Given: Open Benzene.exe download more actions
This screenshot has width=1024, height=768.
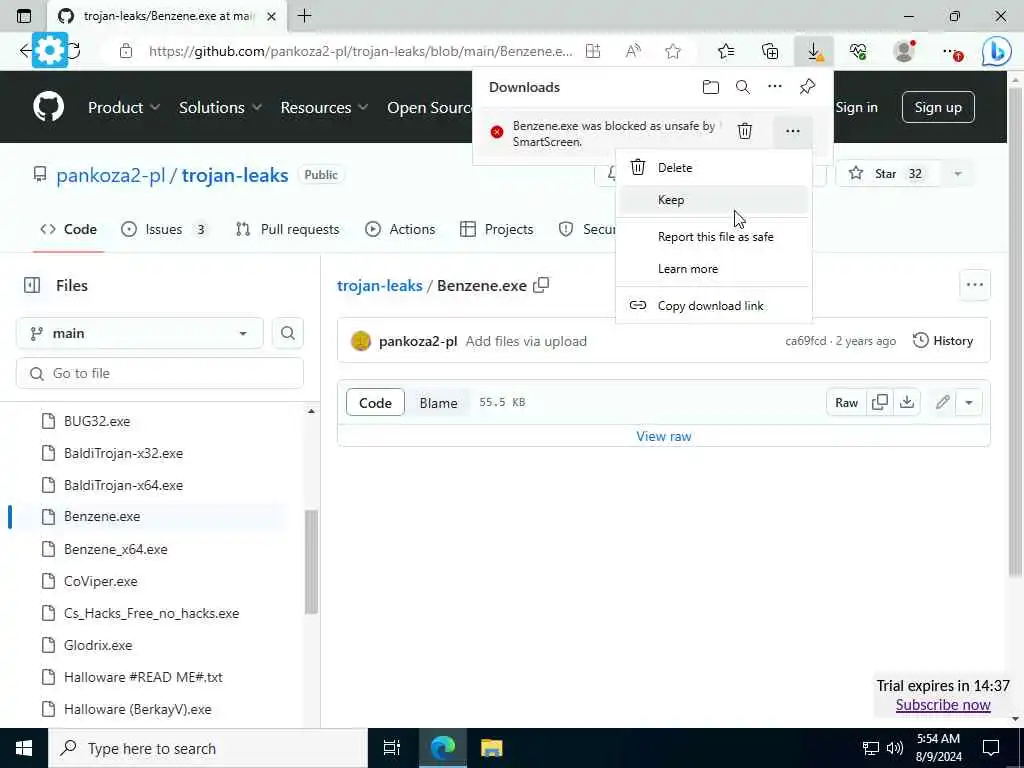Looking at the screenshot, I should click(x=793, y=131).
